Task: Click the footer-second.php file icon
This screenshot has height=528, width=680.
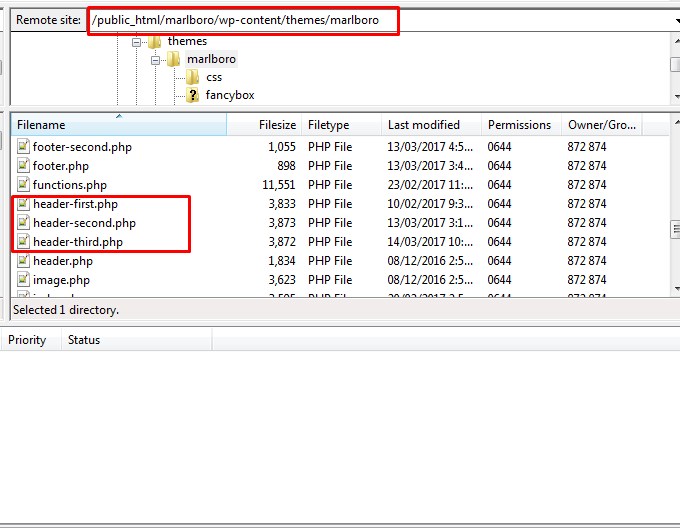Action: (x=23, y=147)
